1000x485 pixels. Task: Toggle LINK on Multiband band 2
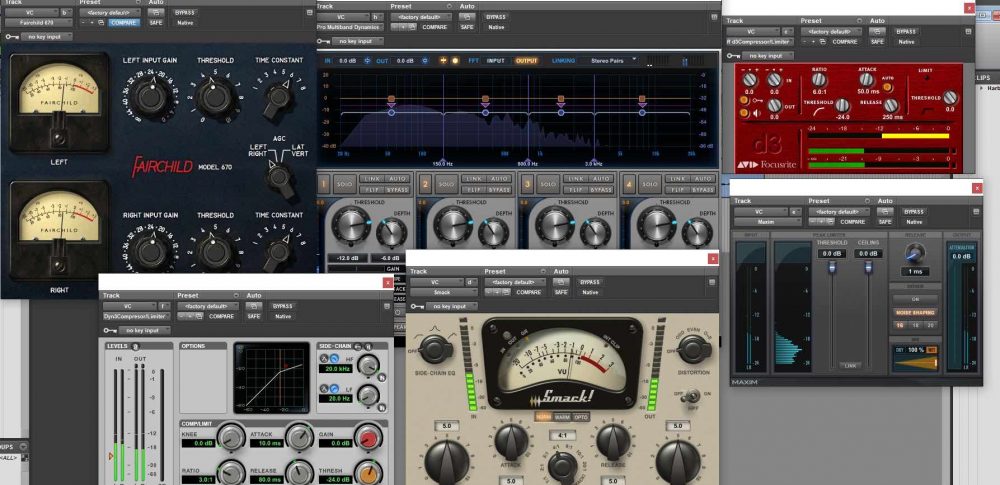pos(473,179)
